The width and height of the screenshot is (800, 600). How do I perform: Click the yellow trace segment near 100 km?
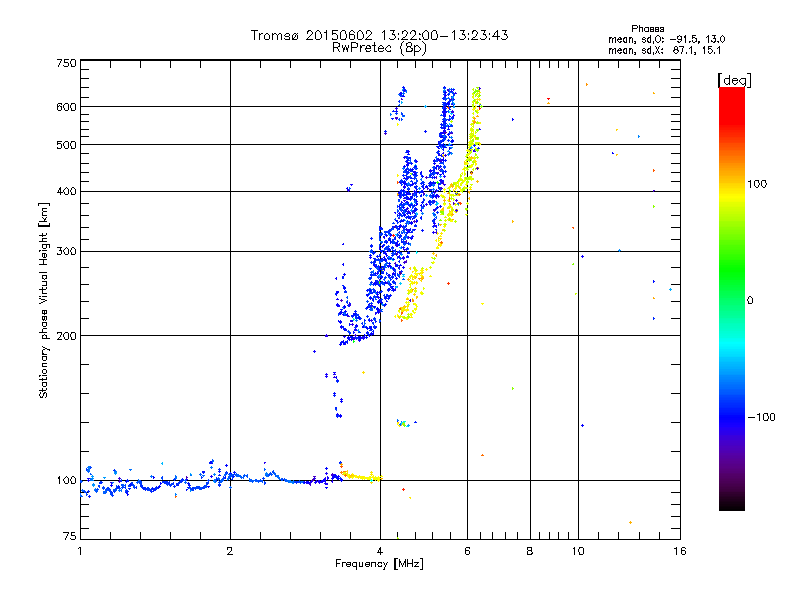pyautogui.click(x=362, y=477)
